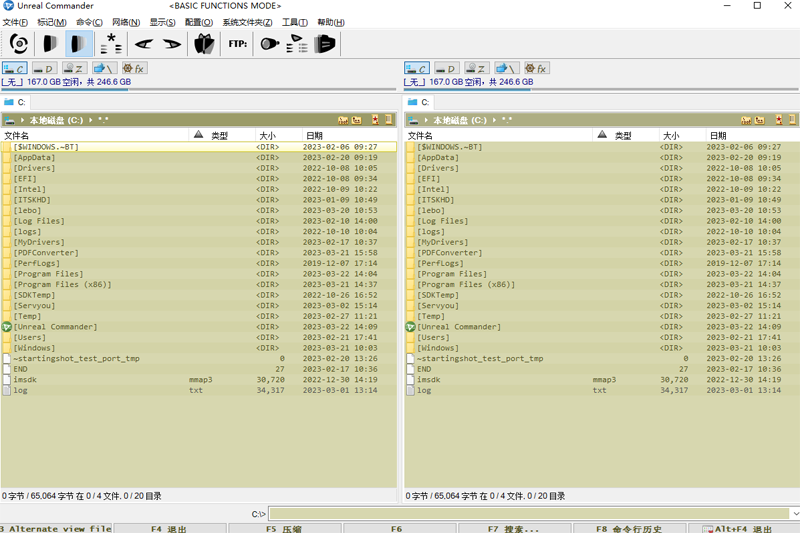Click the sort arrow in left panel header
The height and width of the screenshot is (533, 800).
[x=198, y=135]
